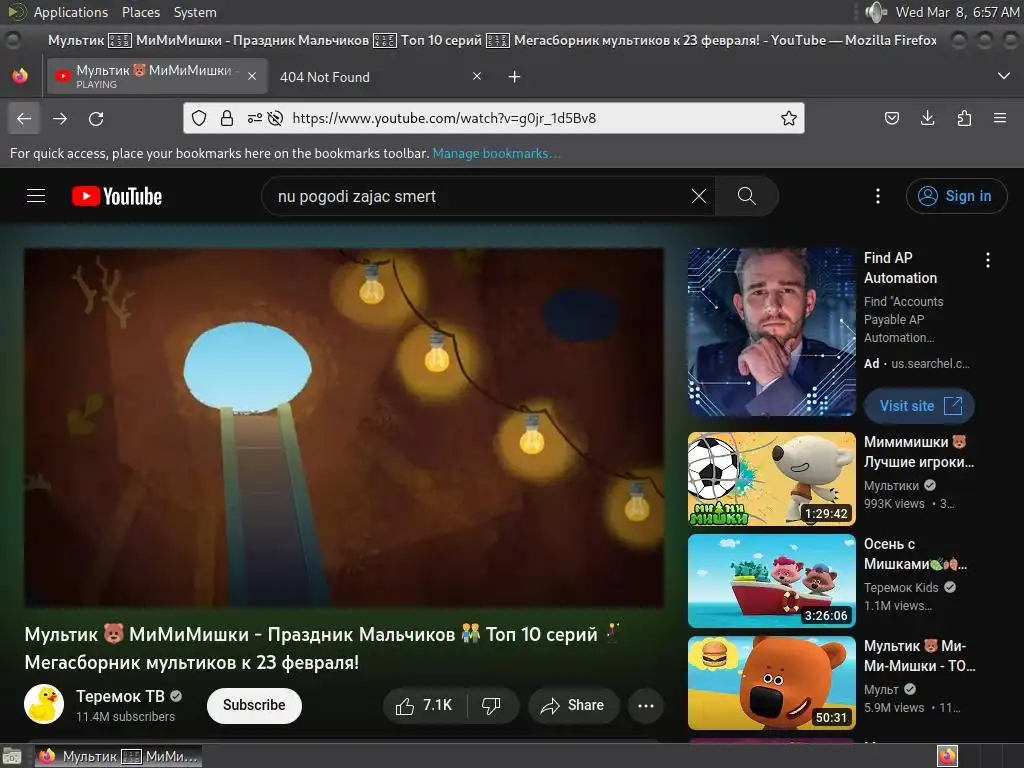
Task: Click the us.searchel.c... ad domain text
Action: click(x=931, y=364)
